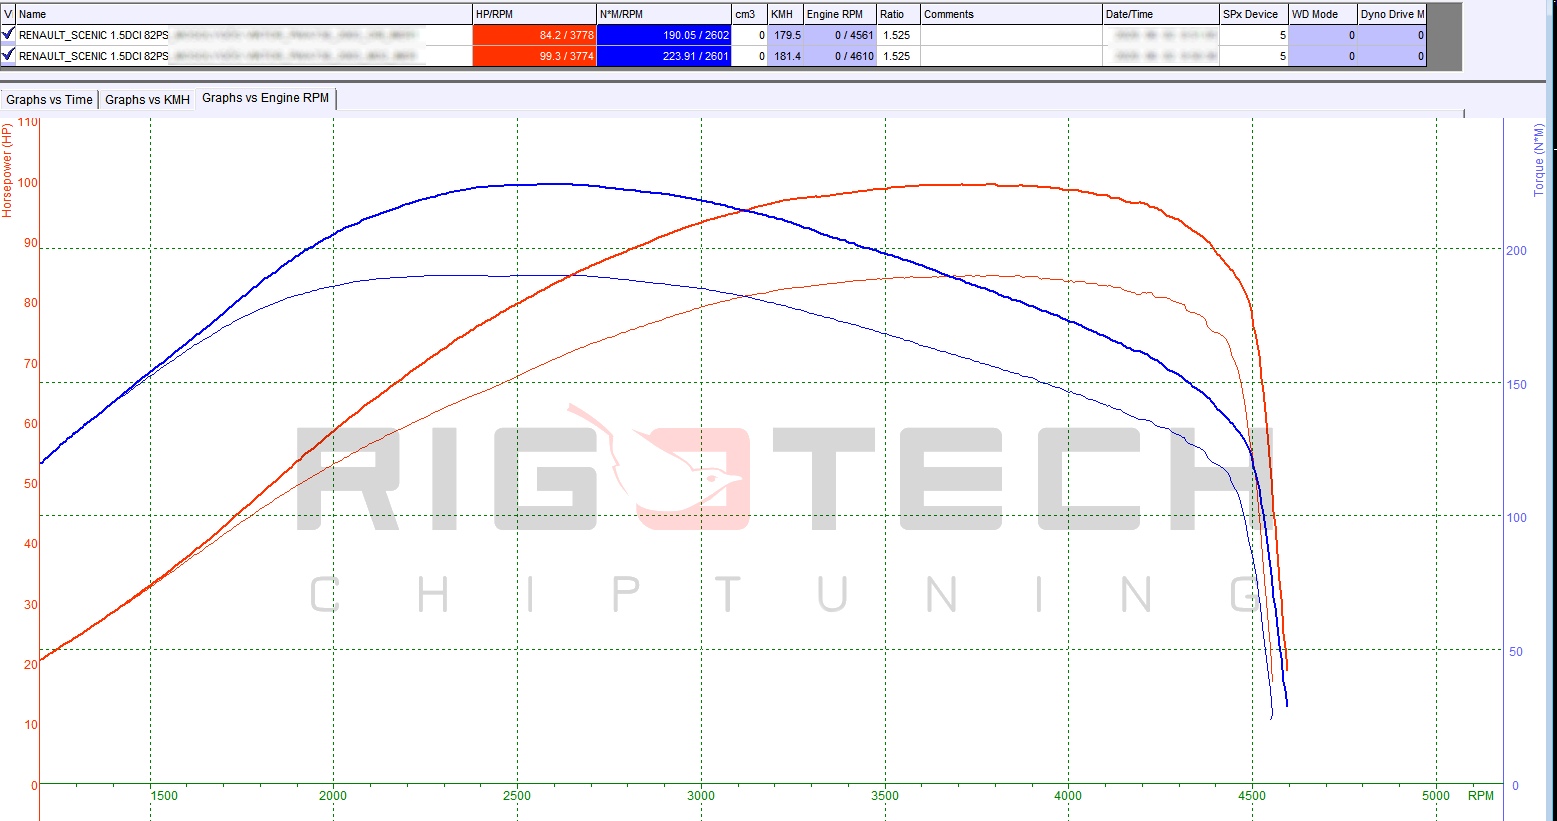Click the 0 / 4610 Engine RPM cell
This screenshot has width=1557, height=821.
(840, 56)
